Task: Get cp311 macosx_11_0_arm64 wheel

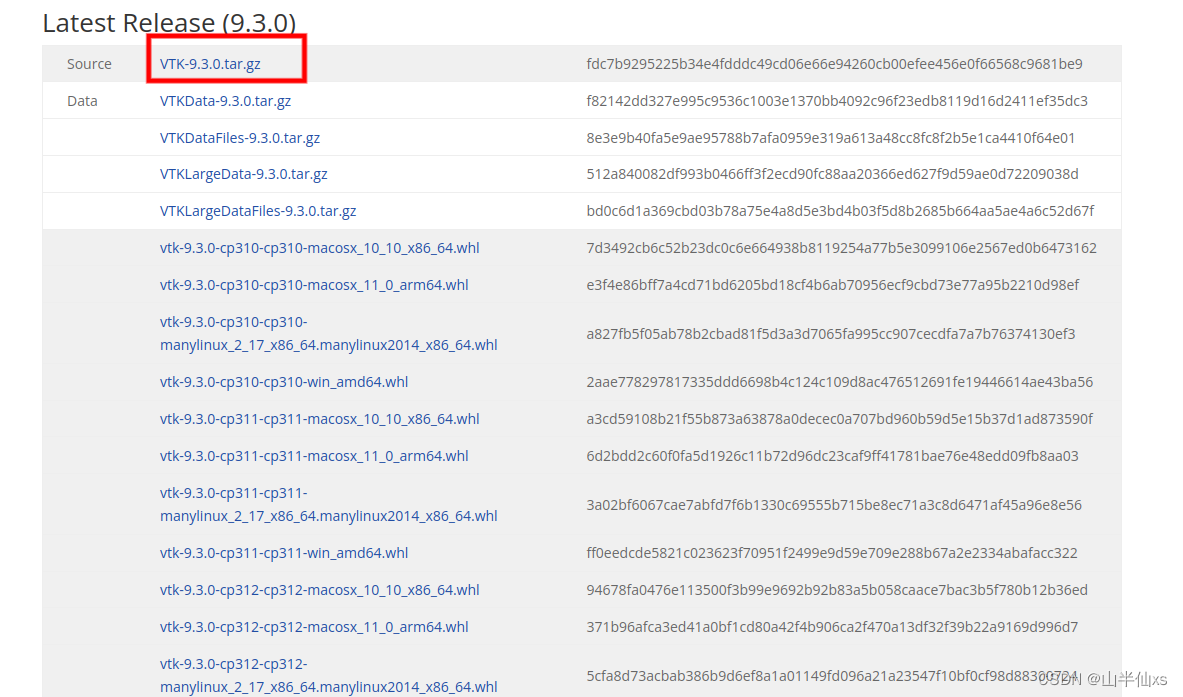Action: click(x=314, y=456)
